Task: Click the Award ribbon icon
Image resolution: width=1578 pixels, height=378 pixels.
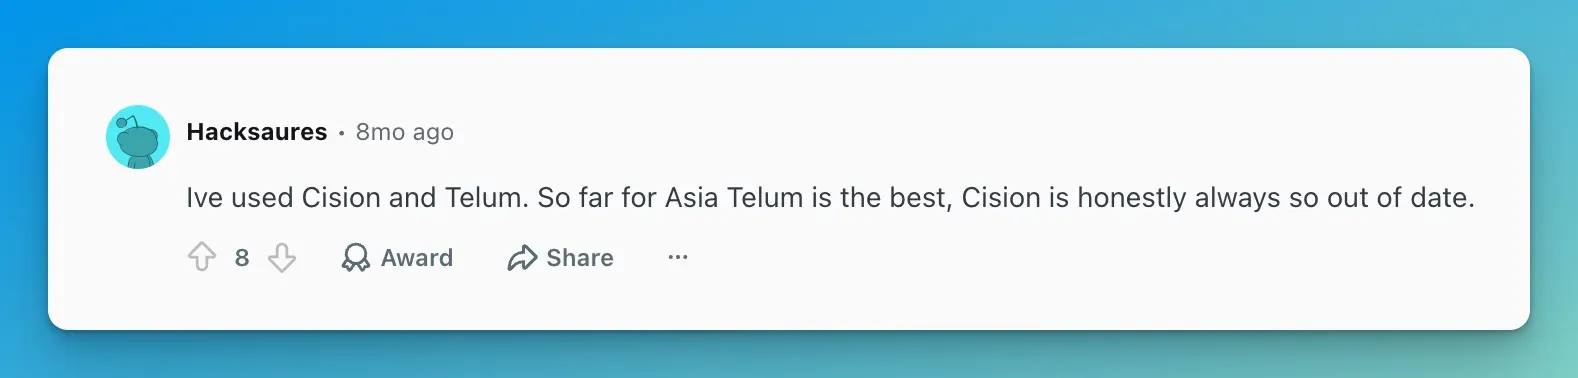Action: point(355,257)
